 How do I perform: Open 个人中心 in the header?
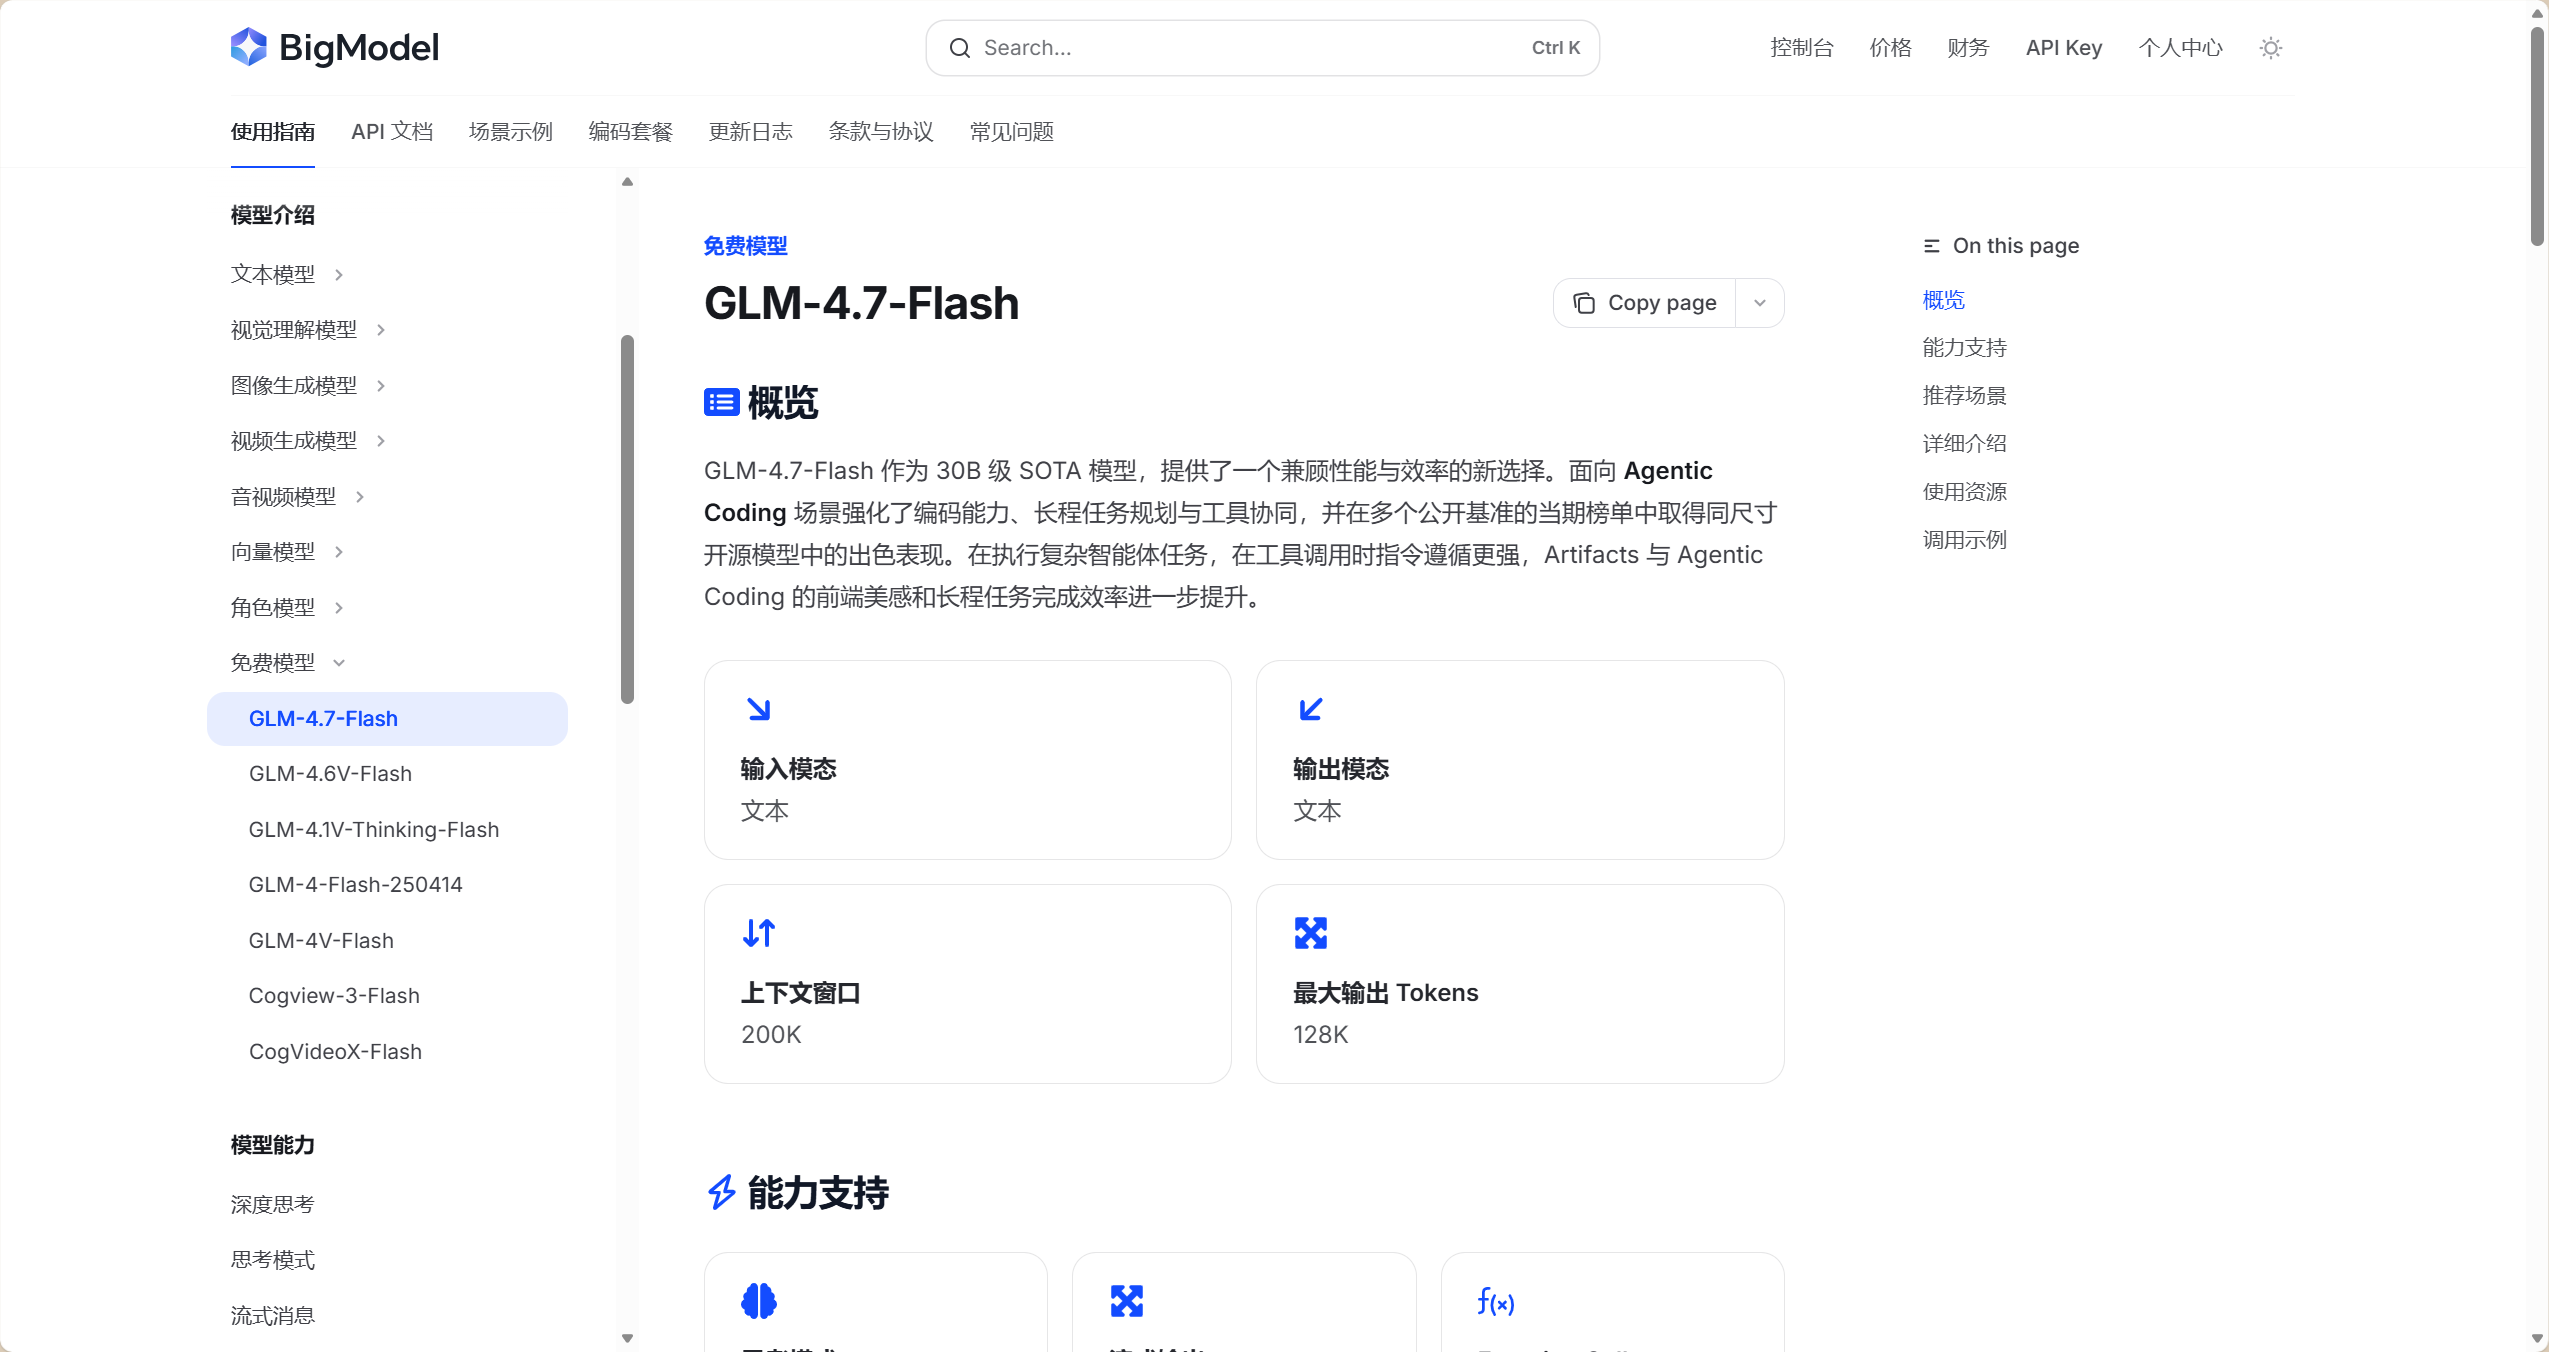click(2181, 48)
